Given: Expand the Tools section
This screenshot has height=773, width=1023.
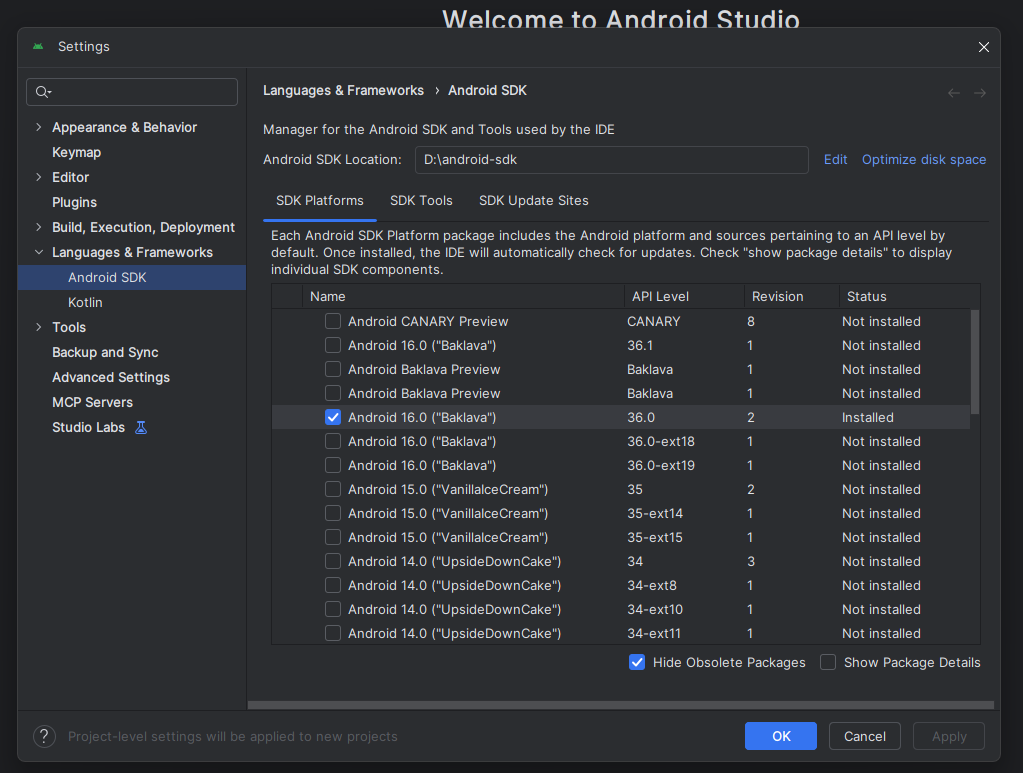Looking at the screenshot, I should click(x=38, y=327).
